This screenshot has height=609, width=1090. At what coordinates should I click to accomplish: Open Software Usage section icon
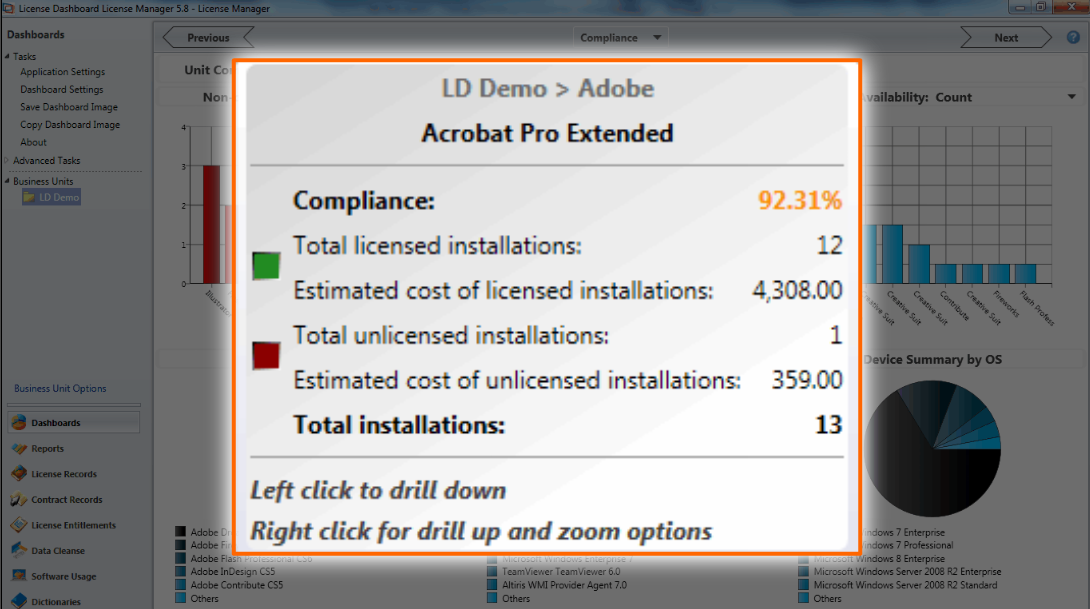pos(19,576)
